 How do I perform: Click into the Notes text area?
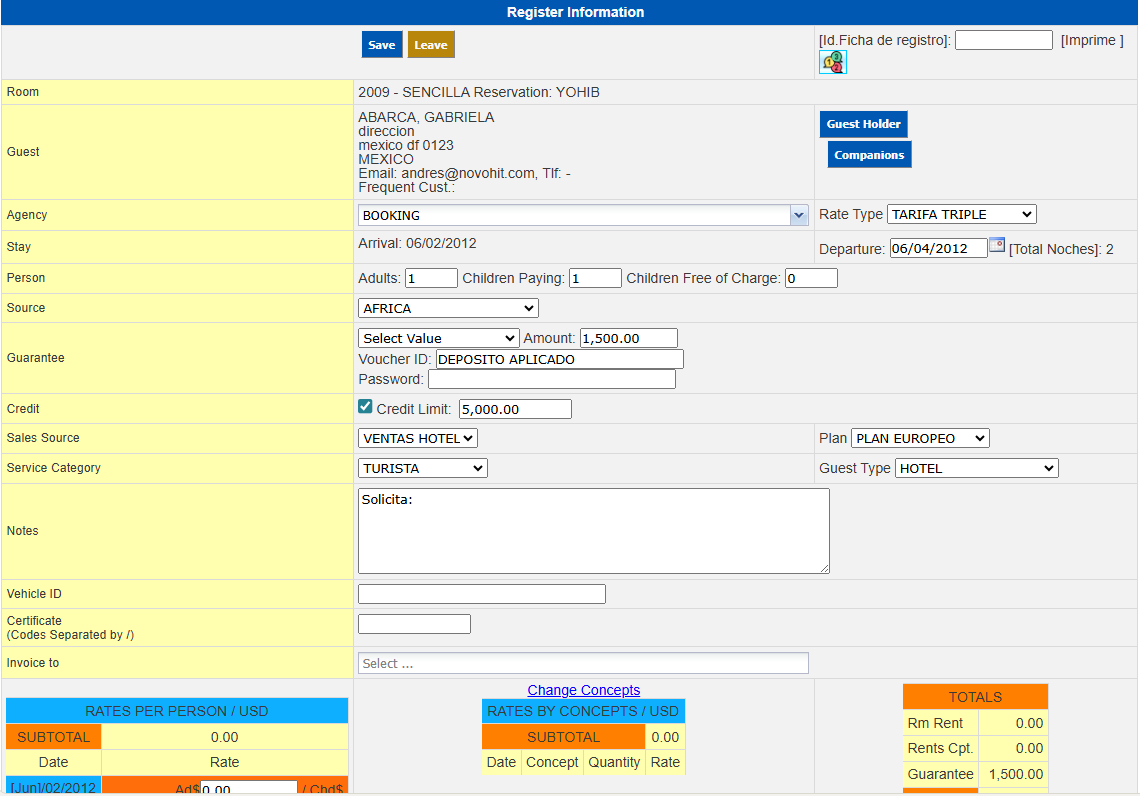point(593,530)
